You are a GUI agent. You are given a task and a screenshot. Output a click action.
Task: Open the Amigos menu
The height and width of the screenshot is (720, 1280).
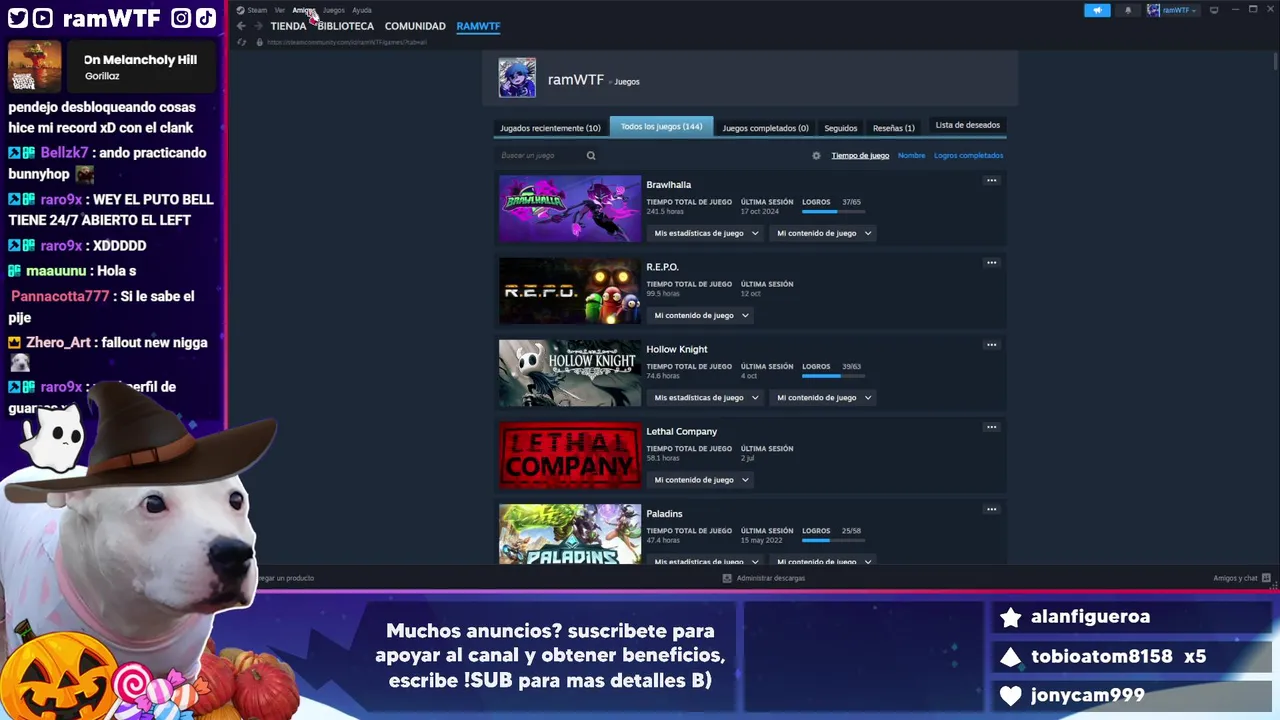(304, 10)
